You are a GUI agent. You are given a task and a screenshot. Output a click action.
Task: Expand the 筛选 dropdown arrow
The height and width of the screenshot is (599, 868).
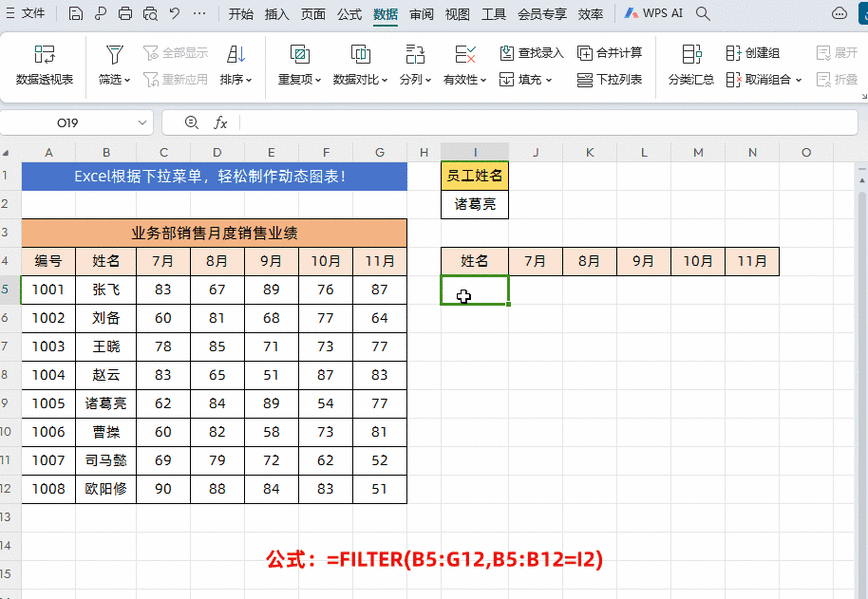click(x=127, y=80)
